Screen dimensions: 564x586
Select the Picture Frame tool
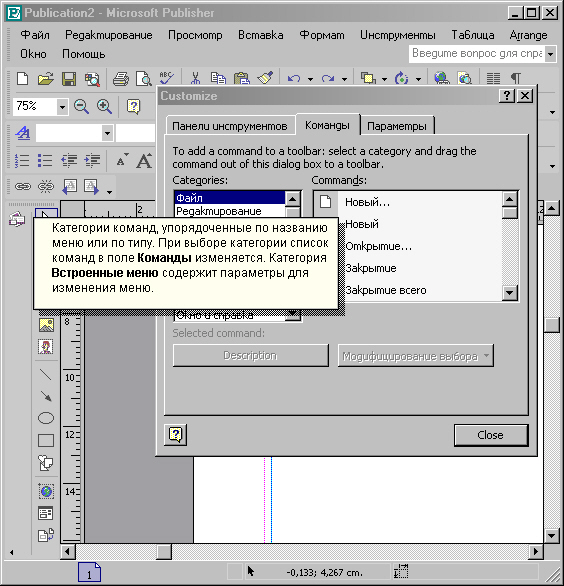pos(46,325)
